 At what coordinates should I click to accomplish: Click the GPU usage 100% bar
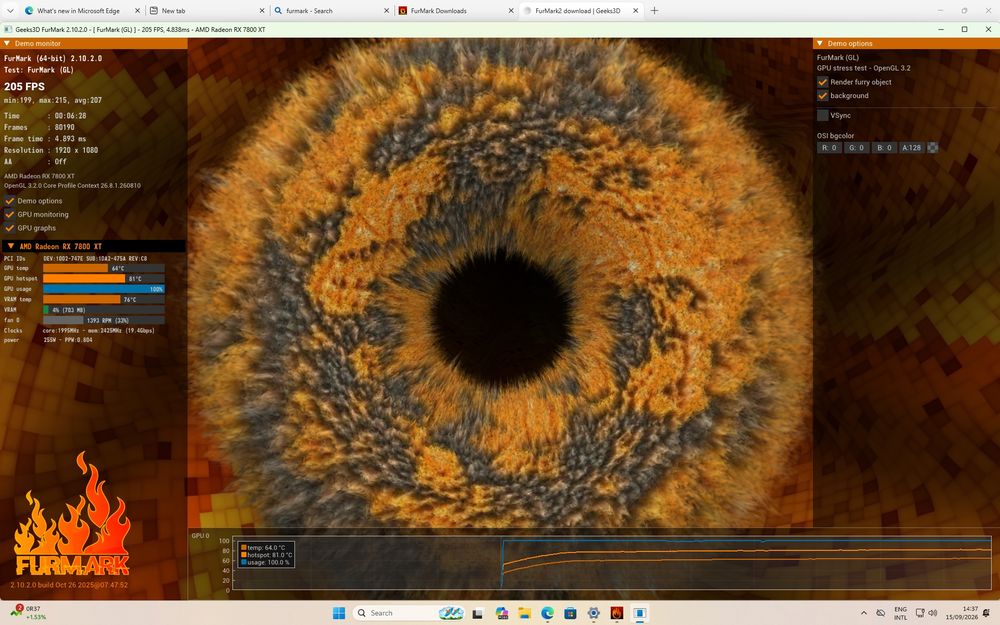point(104,289)
